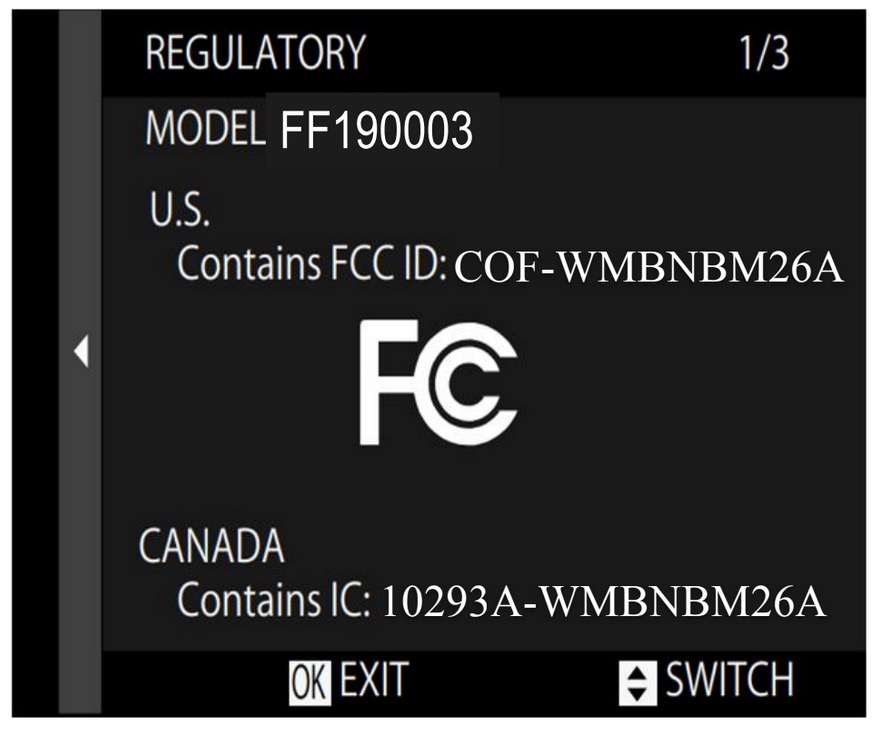Click the Contains IC label

pos(274,600)
